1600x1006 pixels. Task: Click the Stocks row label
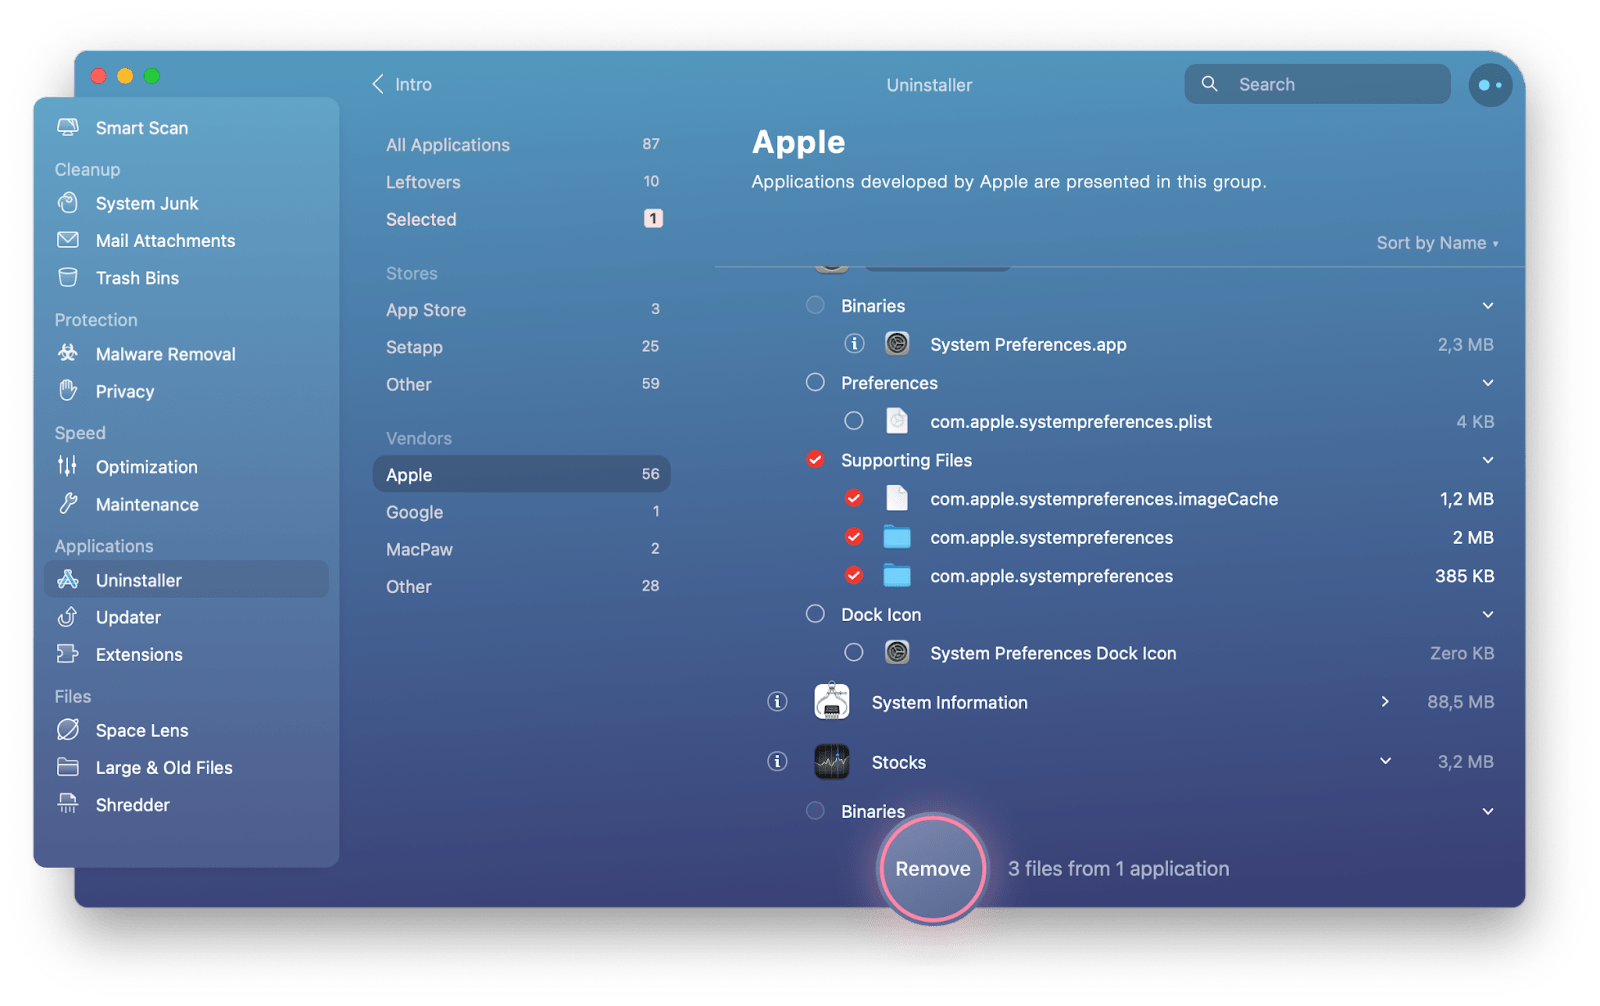[898, 762]
